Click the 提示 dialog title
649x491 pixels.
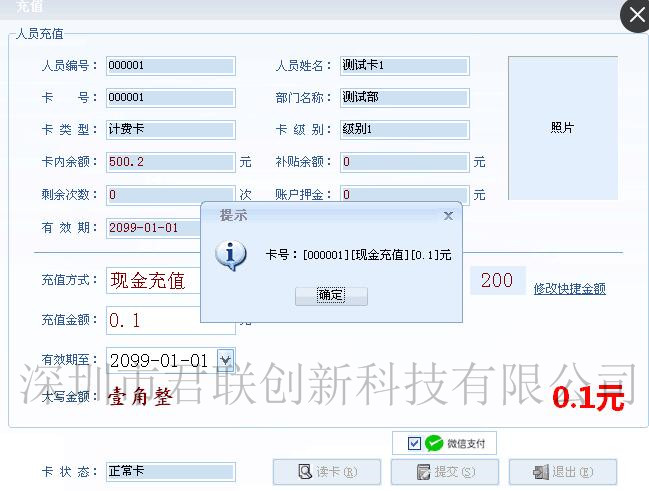233,215
